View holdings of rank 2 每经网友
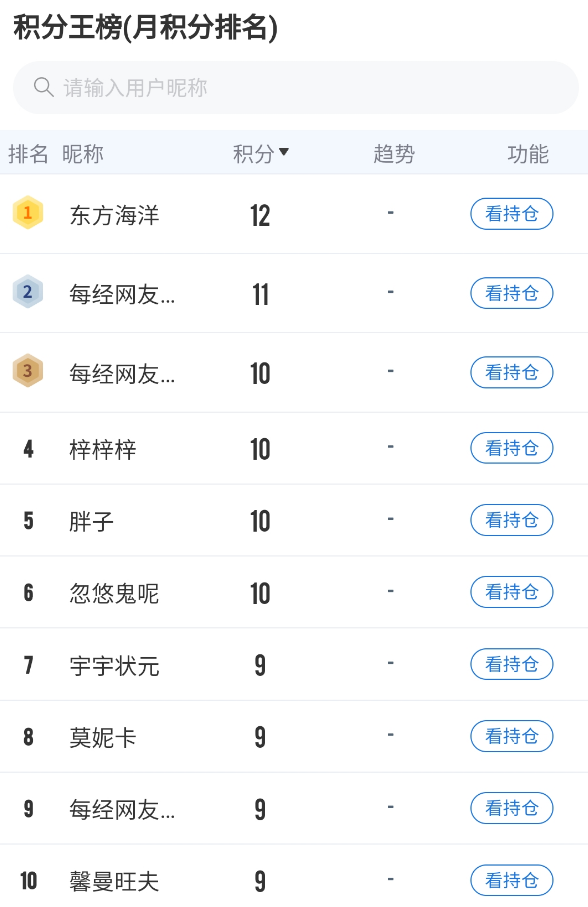Viewport: 588px width, 907px height. click(x=512, y=293)
